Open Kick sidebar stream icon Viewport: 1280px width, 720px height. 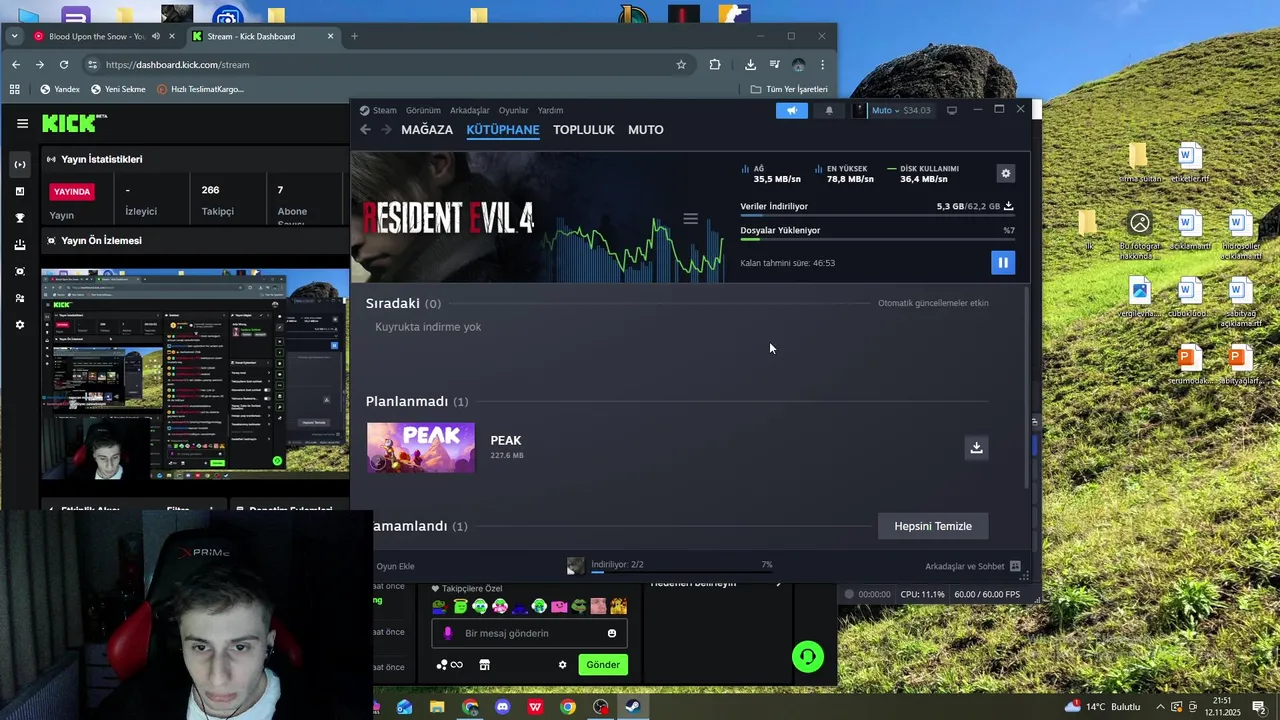(x=20, y=164)
